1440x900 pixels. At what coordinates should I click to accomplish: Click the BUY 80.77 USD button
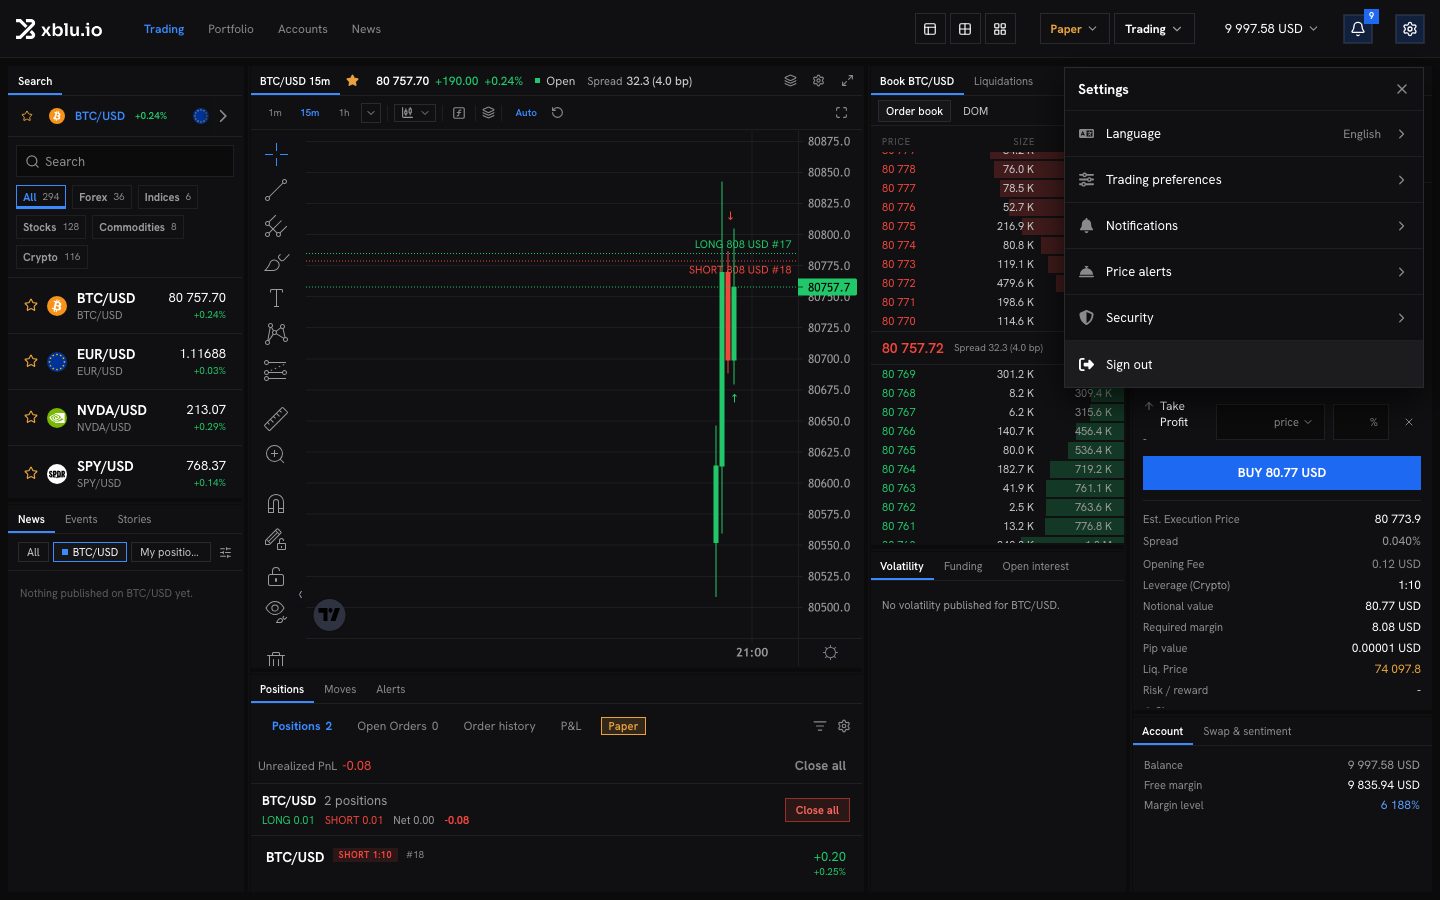click(1281, 473)
